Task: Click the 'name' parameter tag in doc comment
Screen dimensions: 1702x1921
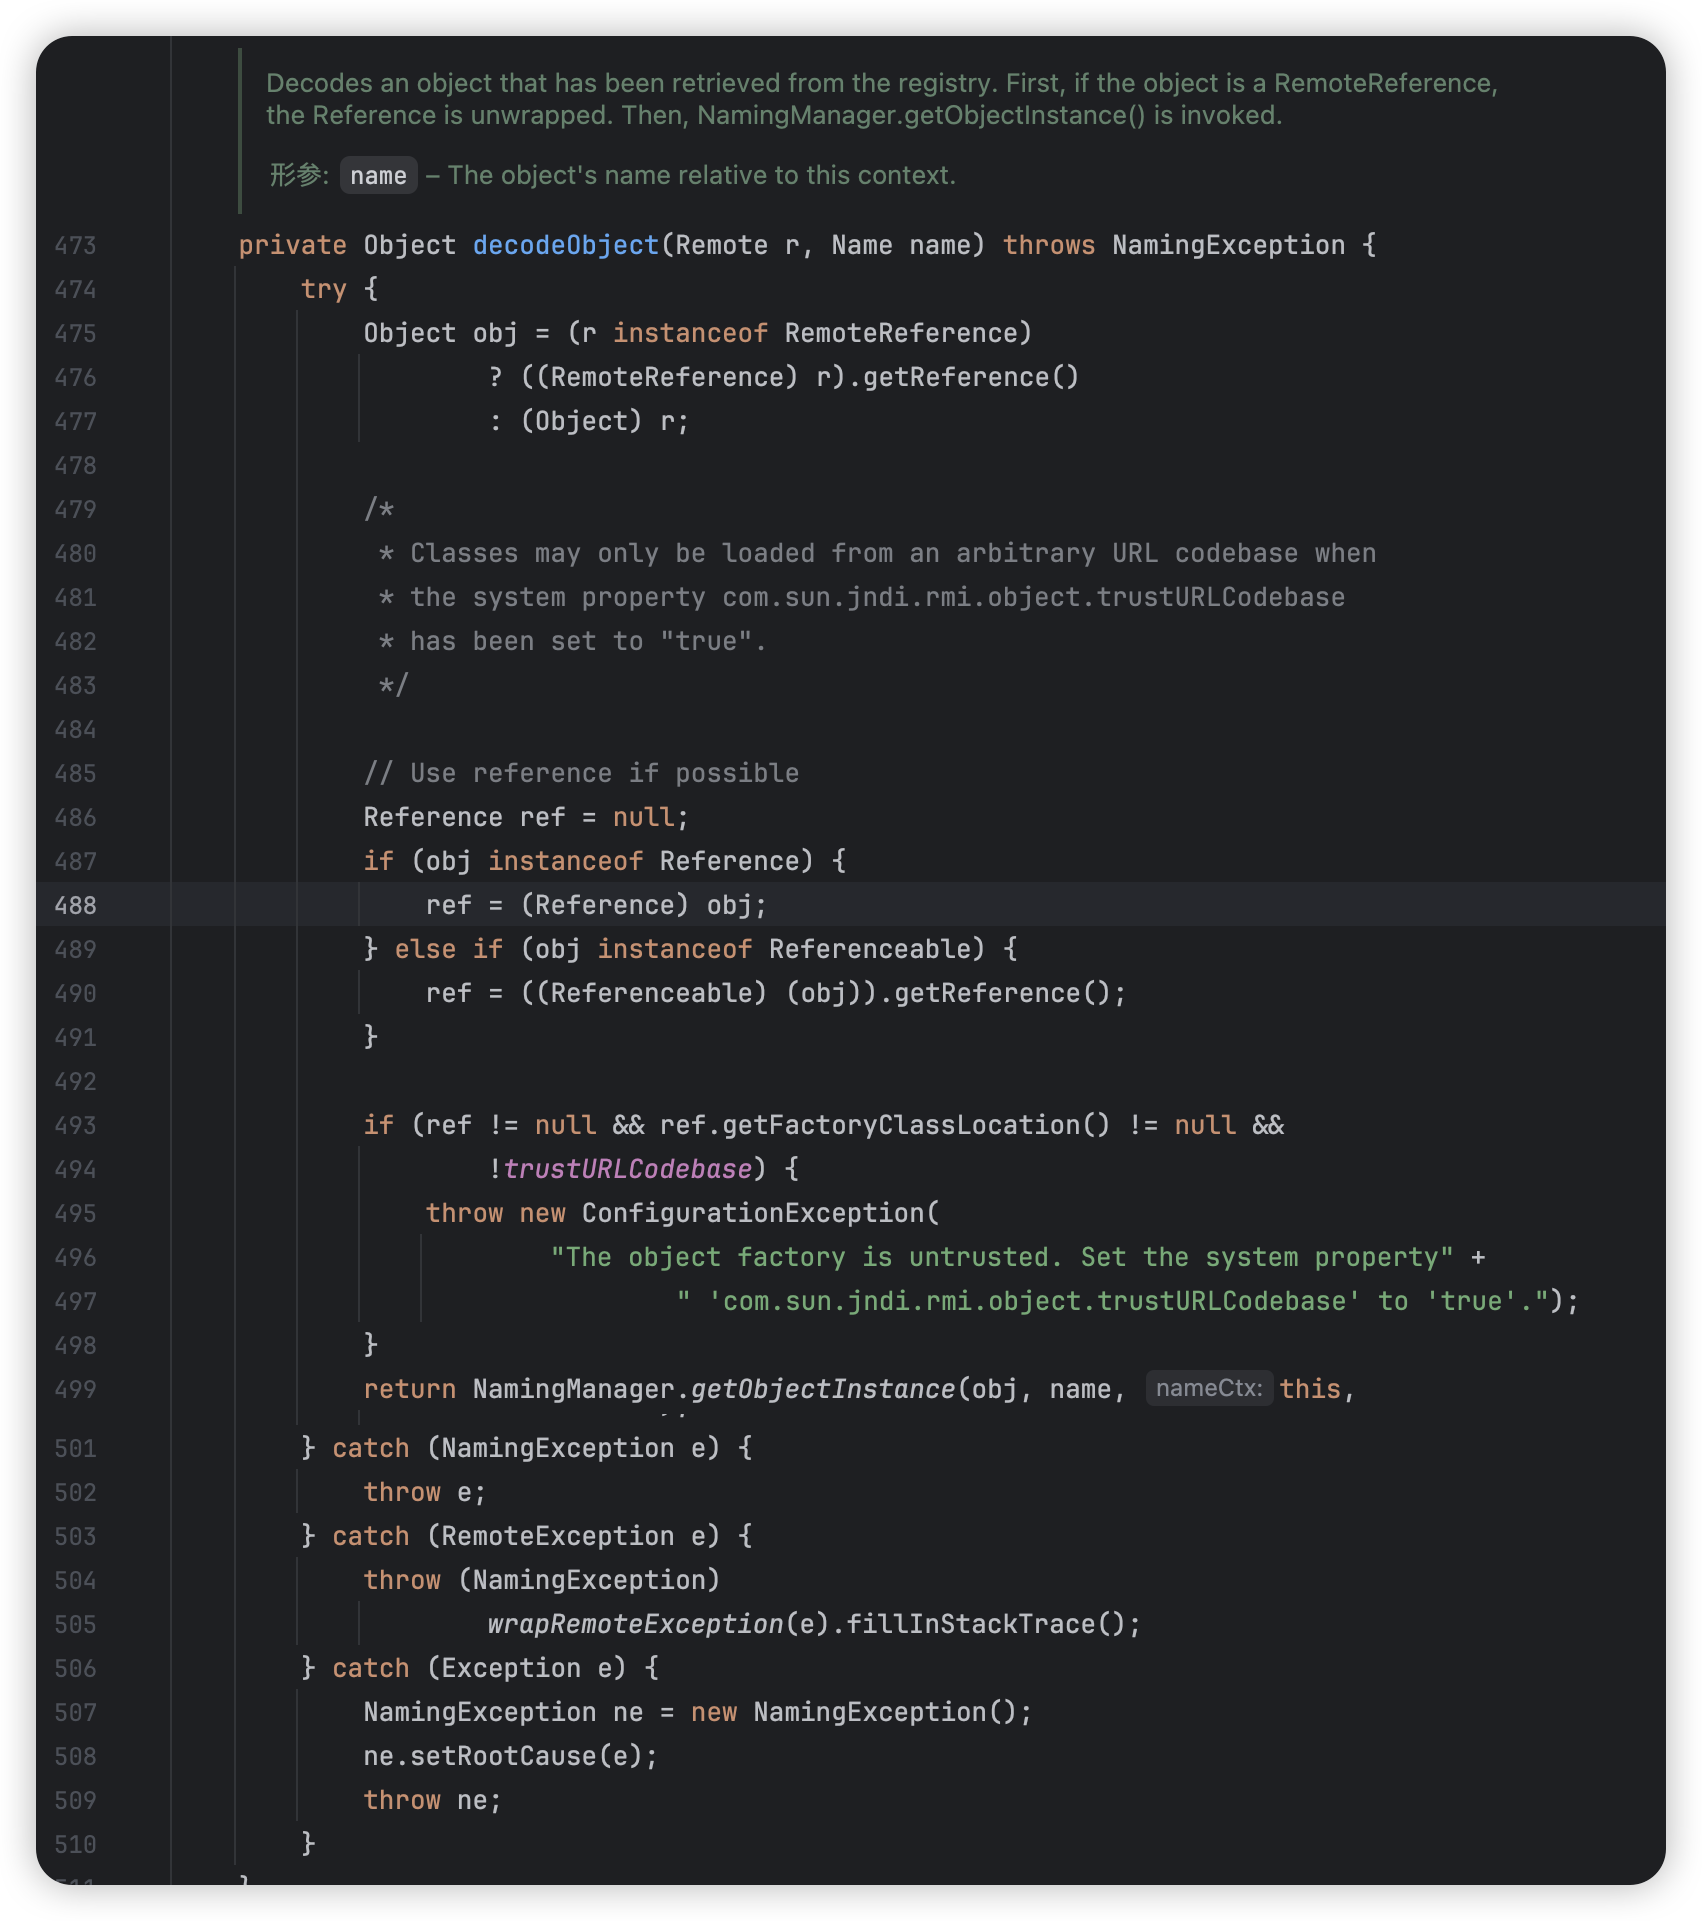Action: click(x=378, y=176)
